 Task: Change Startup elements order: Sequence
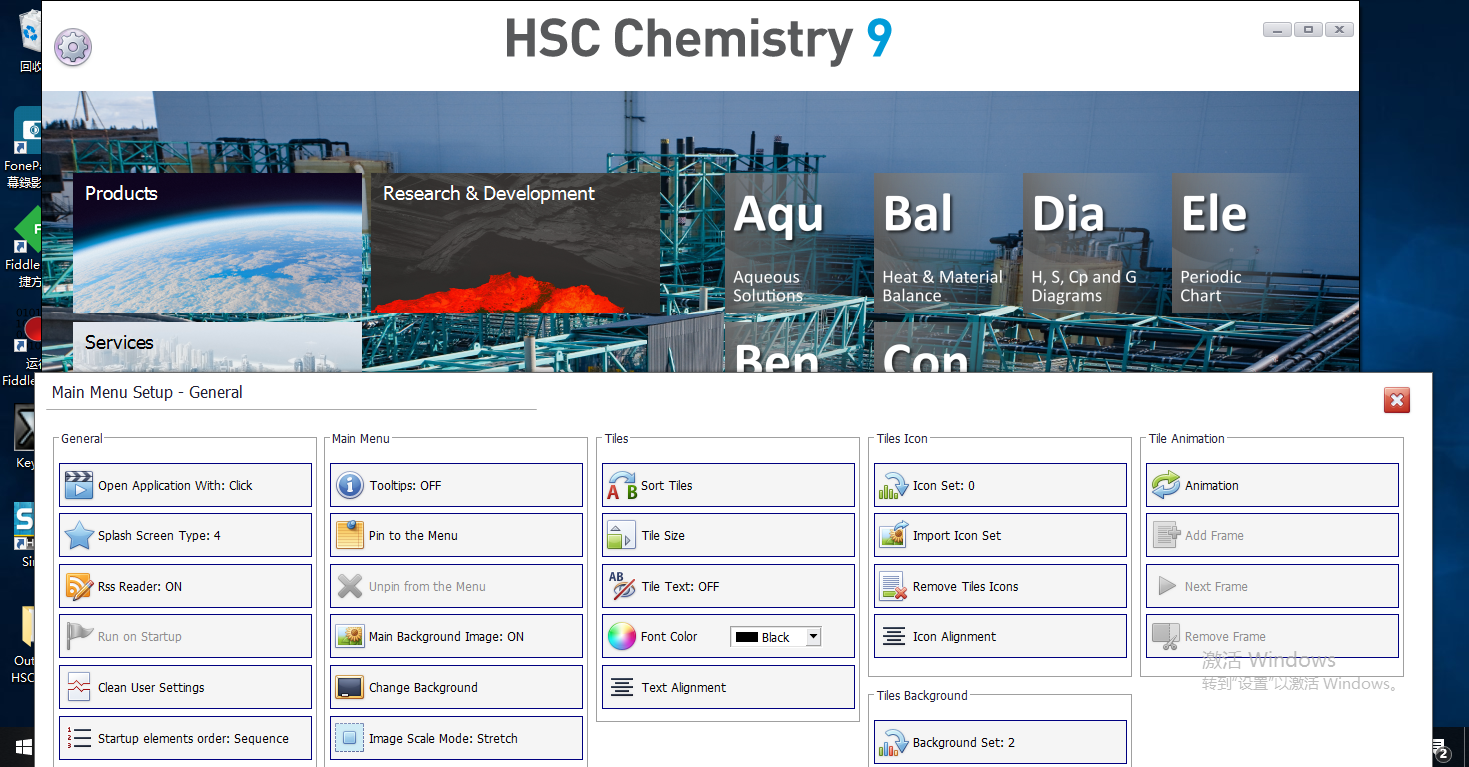[x=185, y=738]
